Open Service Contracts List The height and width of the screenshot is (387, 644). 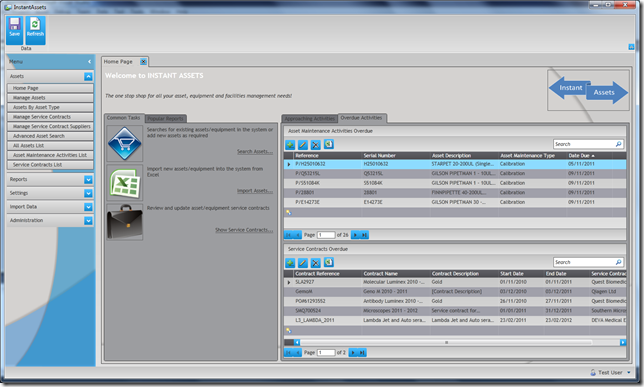click(50, 165)
